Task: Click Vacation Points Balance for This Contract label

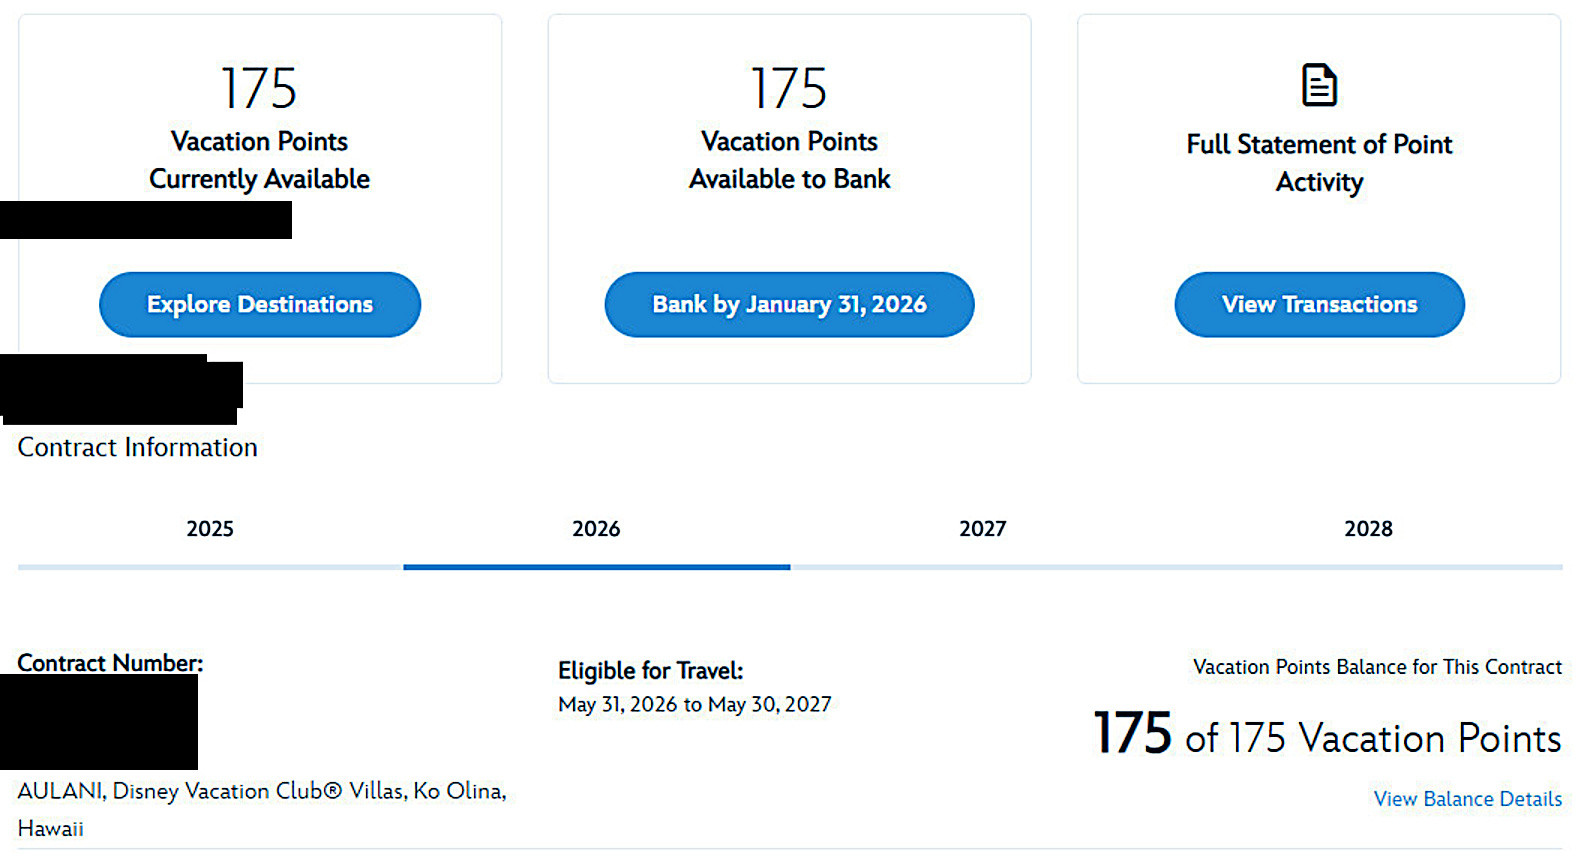Action: pyautogui.click(x=1377, y=667)
